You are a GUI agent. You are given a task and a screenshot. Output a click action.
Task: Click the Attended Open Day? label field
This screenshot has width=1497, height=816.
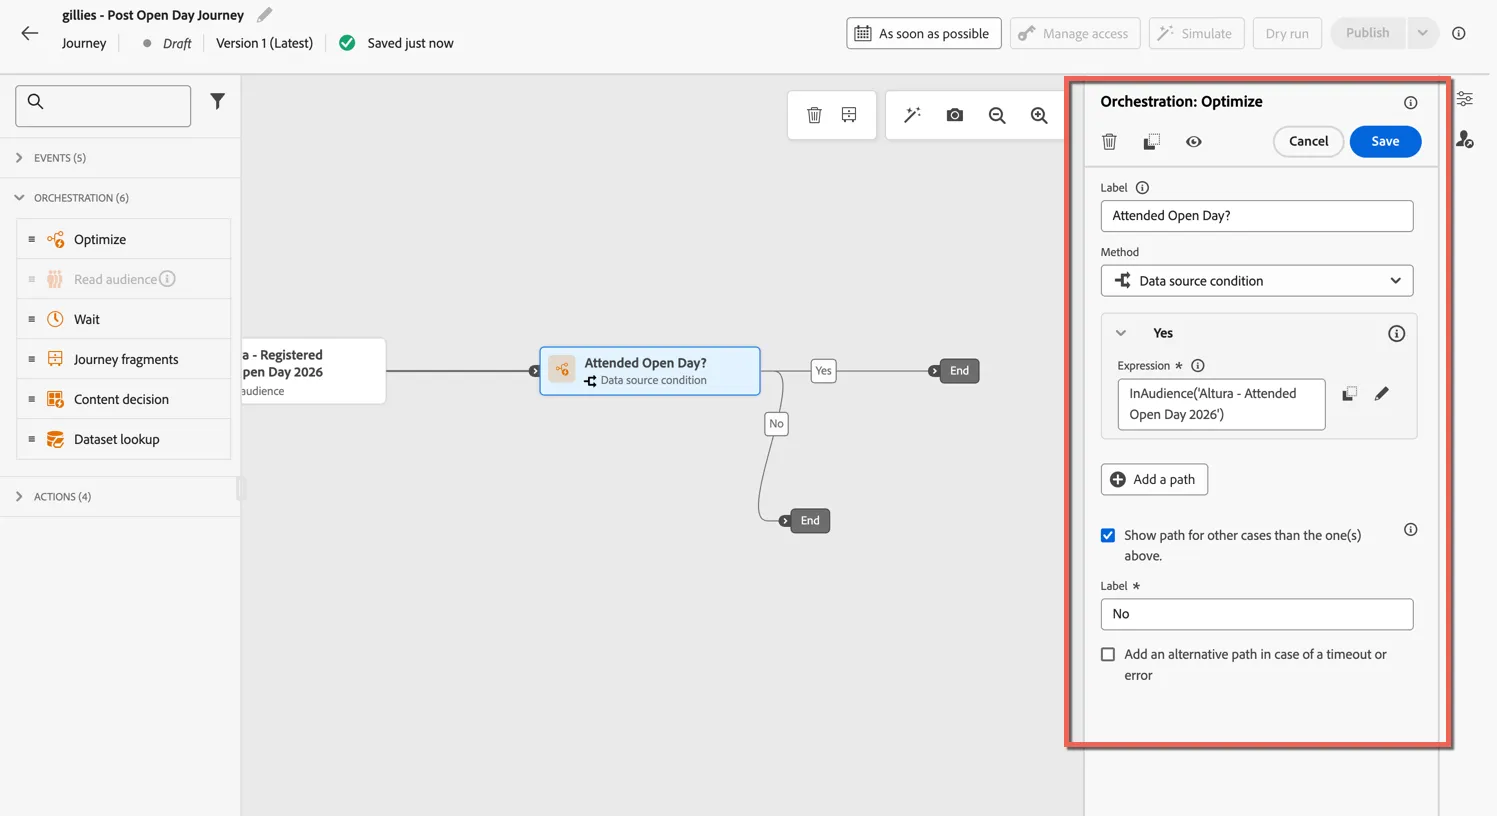pos(1256,216)
